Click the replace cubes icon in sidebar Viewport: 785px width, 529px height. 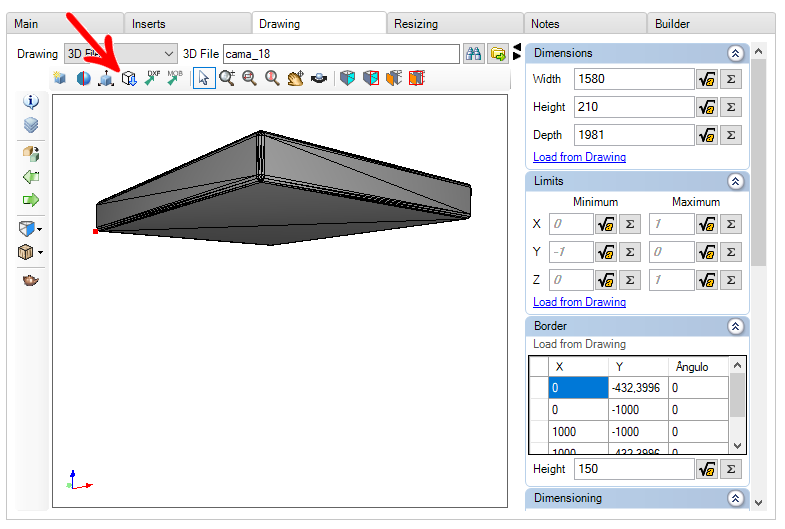coord(31,154)
